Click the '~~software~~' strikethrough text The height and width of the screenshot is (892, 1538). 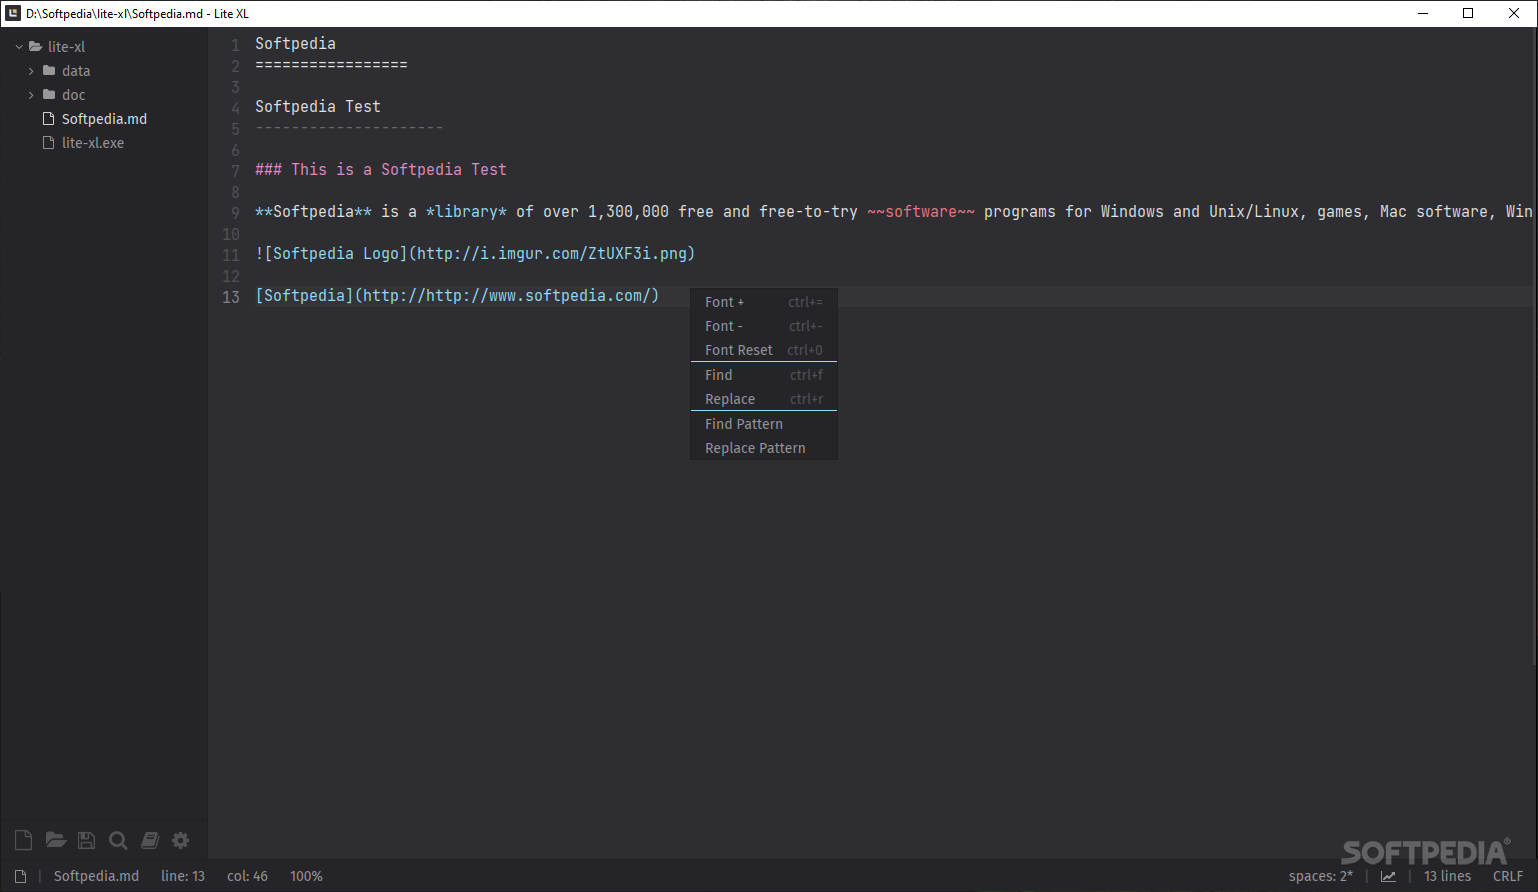921,211
